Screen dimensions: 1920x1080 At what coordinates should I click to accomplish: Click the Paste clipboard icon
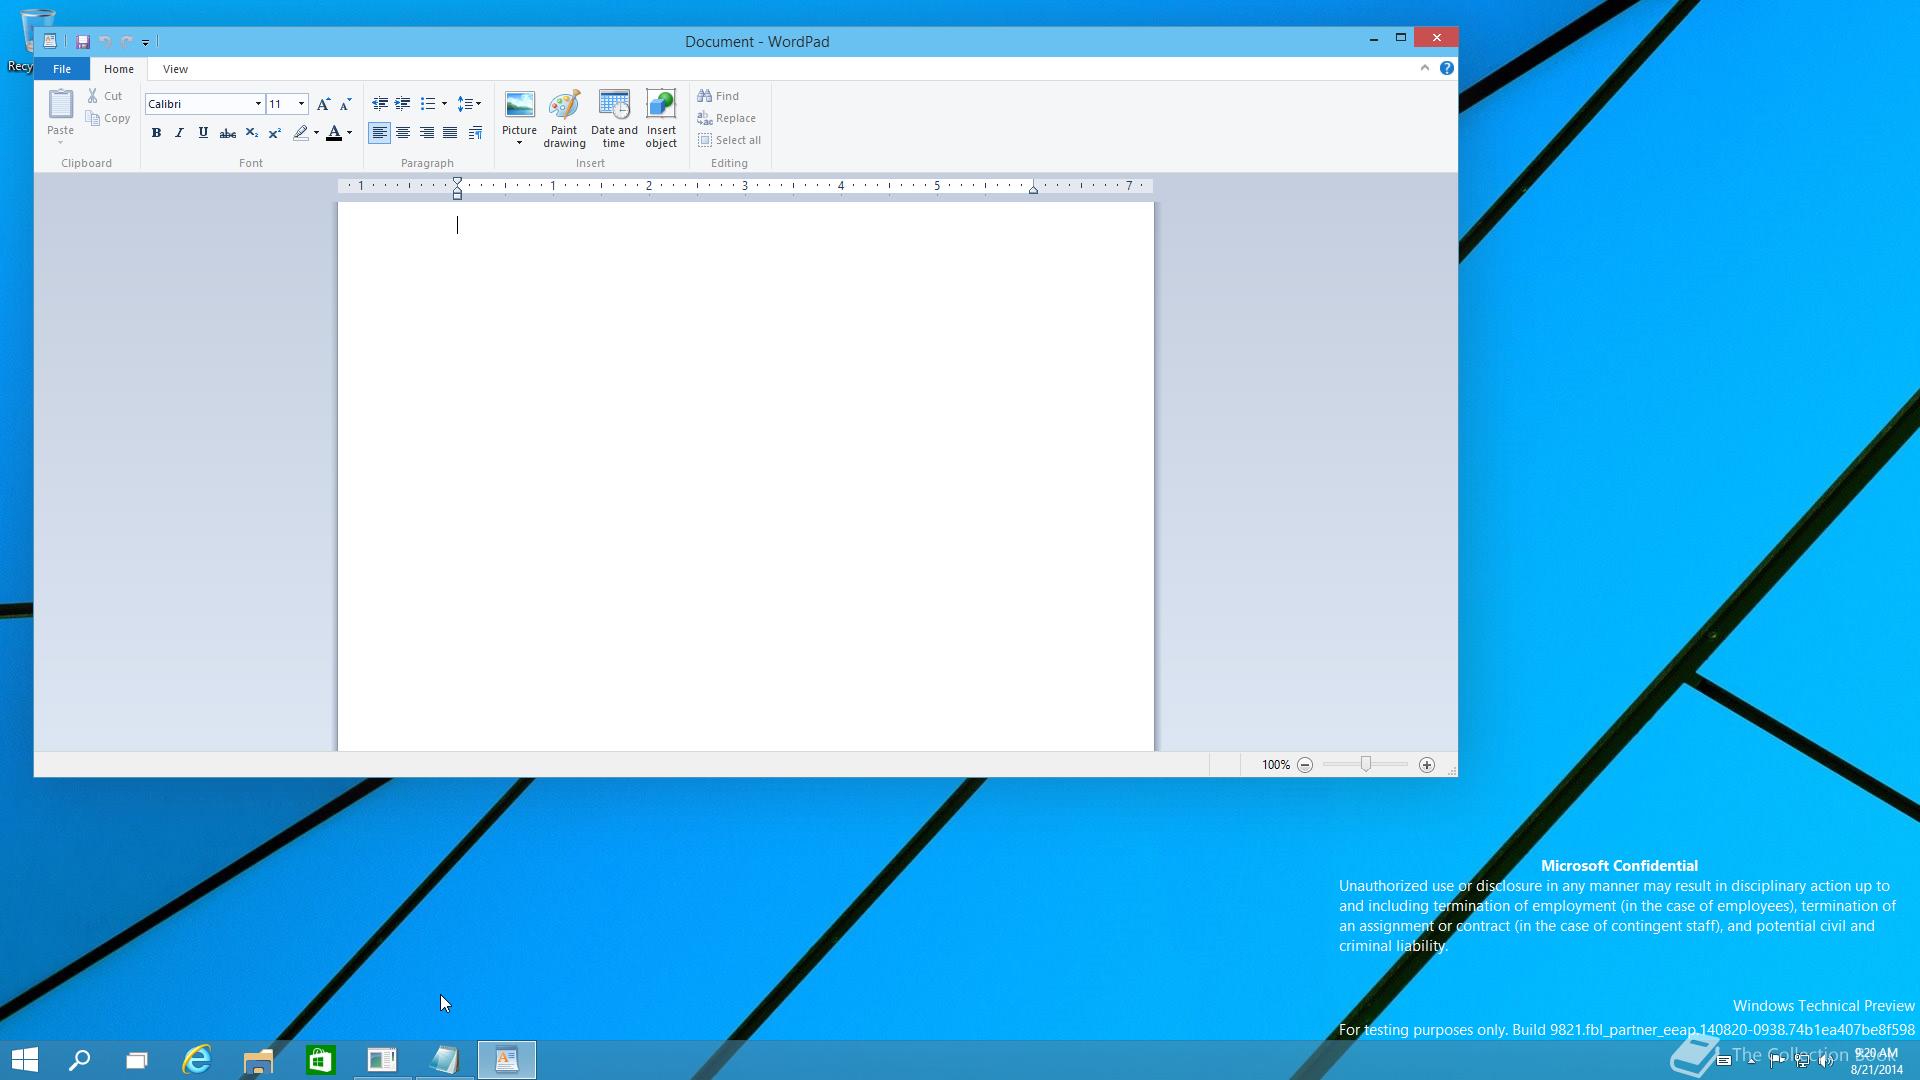[60, 105]
